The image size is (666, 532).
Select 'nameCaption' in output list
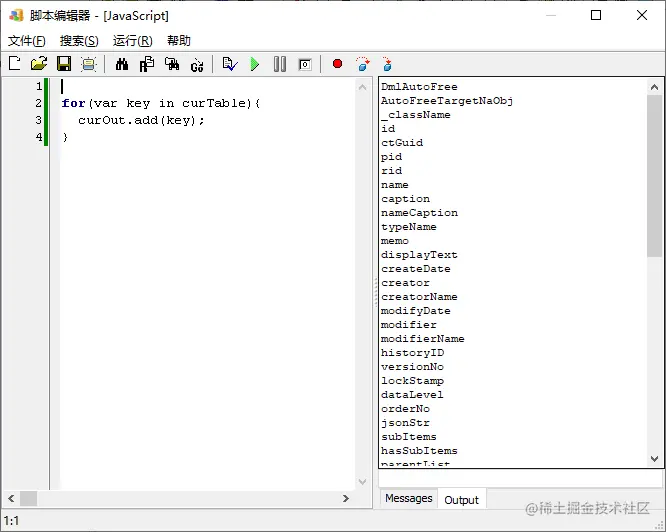[x=419, y=213]
